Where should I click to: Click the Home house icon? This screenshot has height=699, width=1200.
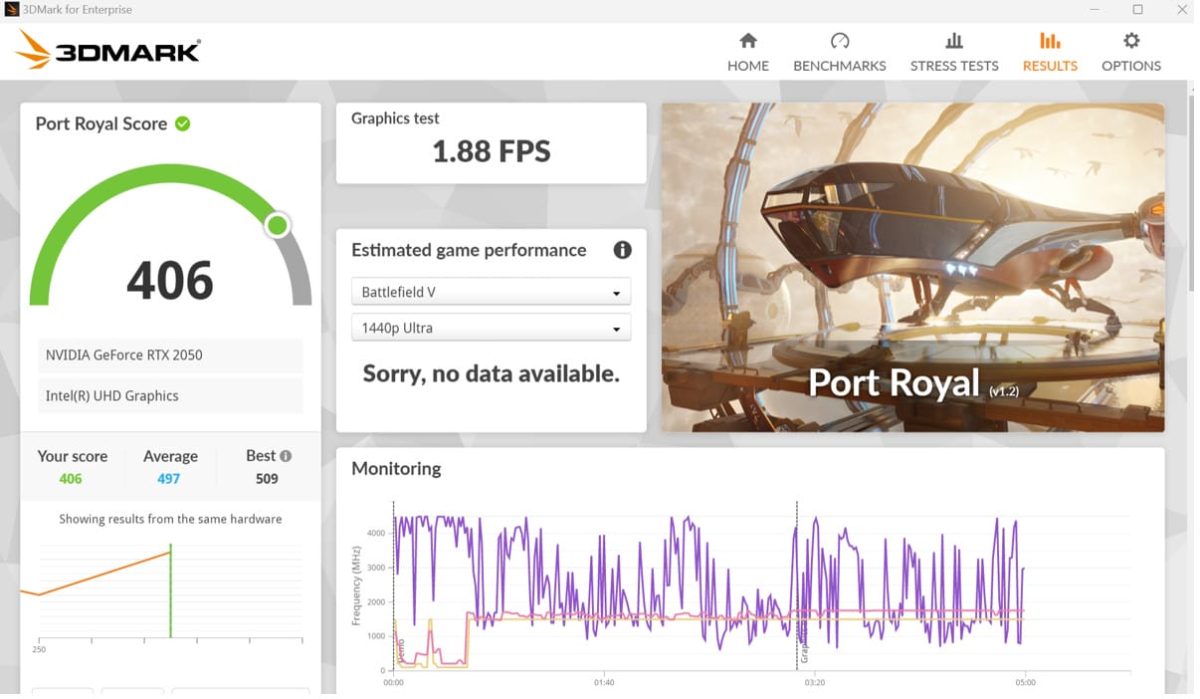pyautogui.click(x=748, y=41)
